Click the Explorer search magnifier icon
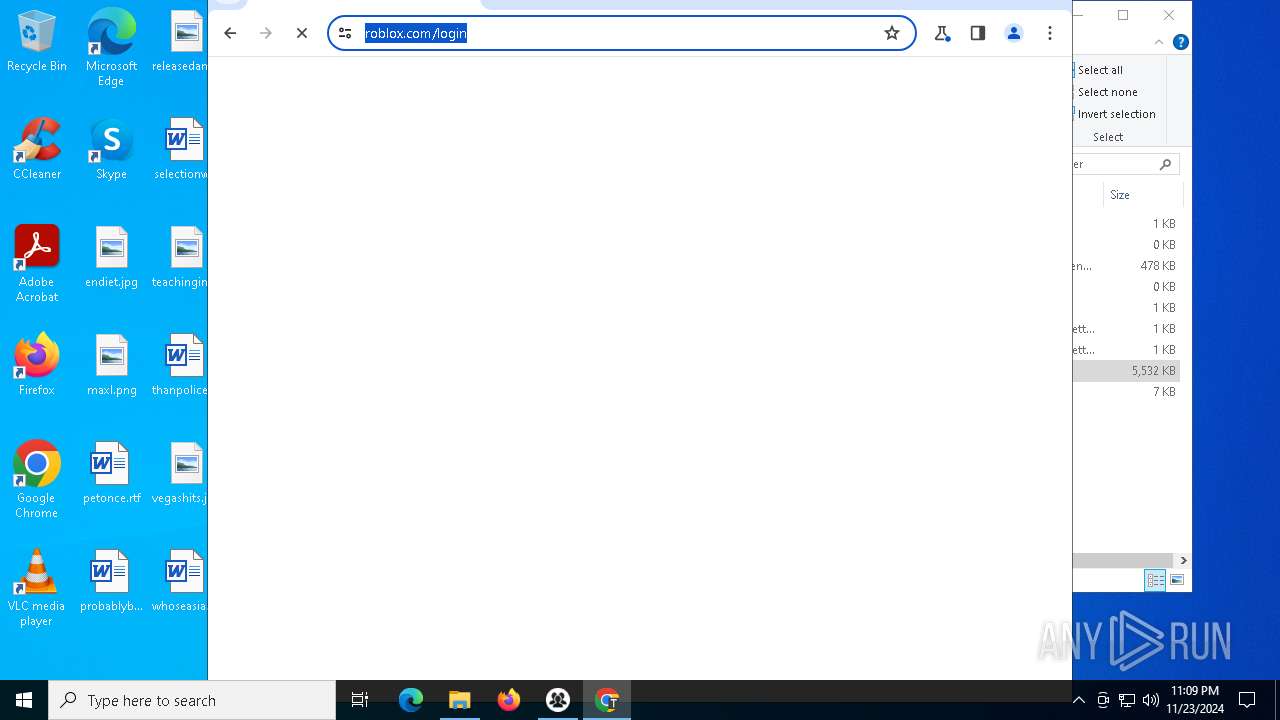 [x=1165, y=164]
